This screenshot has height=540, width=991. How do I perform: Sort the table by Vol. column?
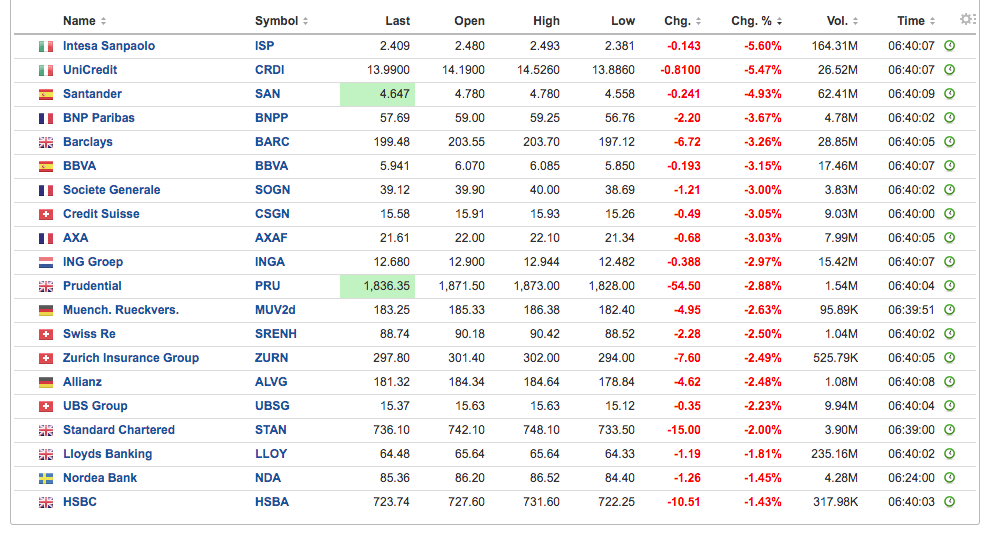(x=842, y=21)
